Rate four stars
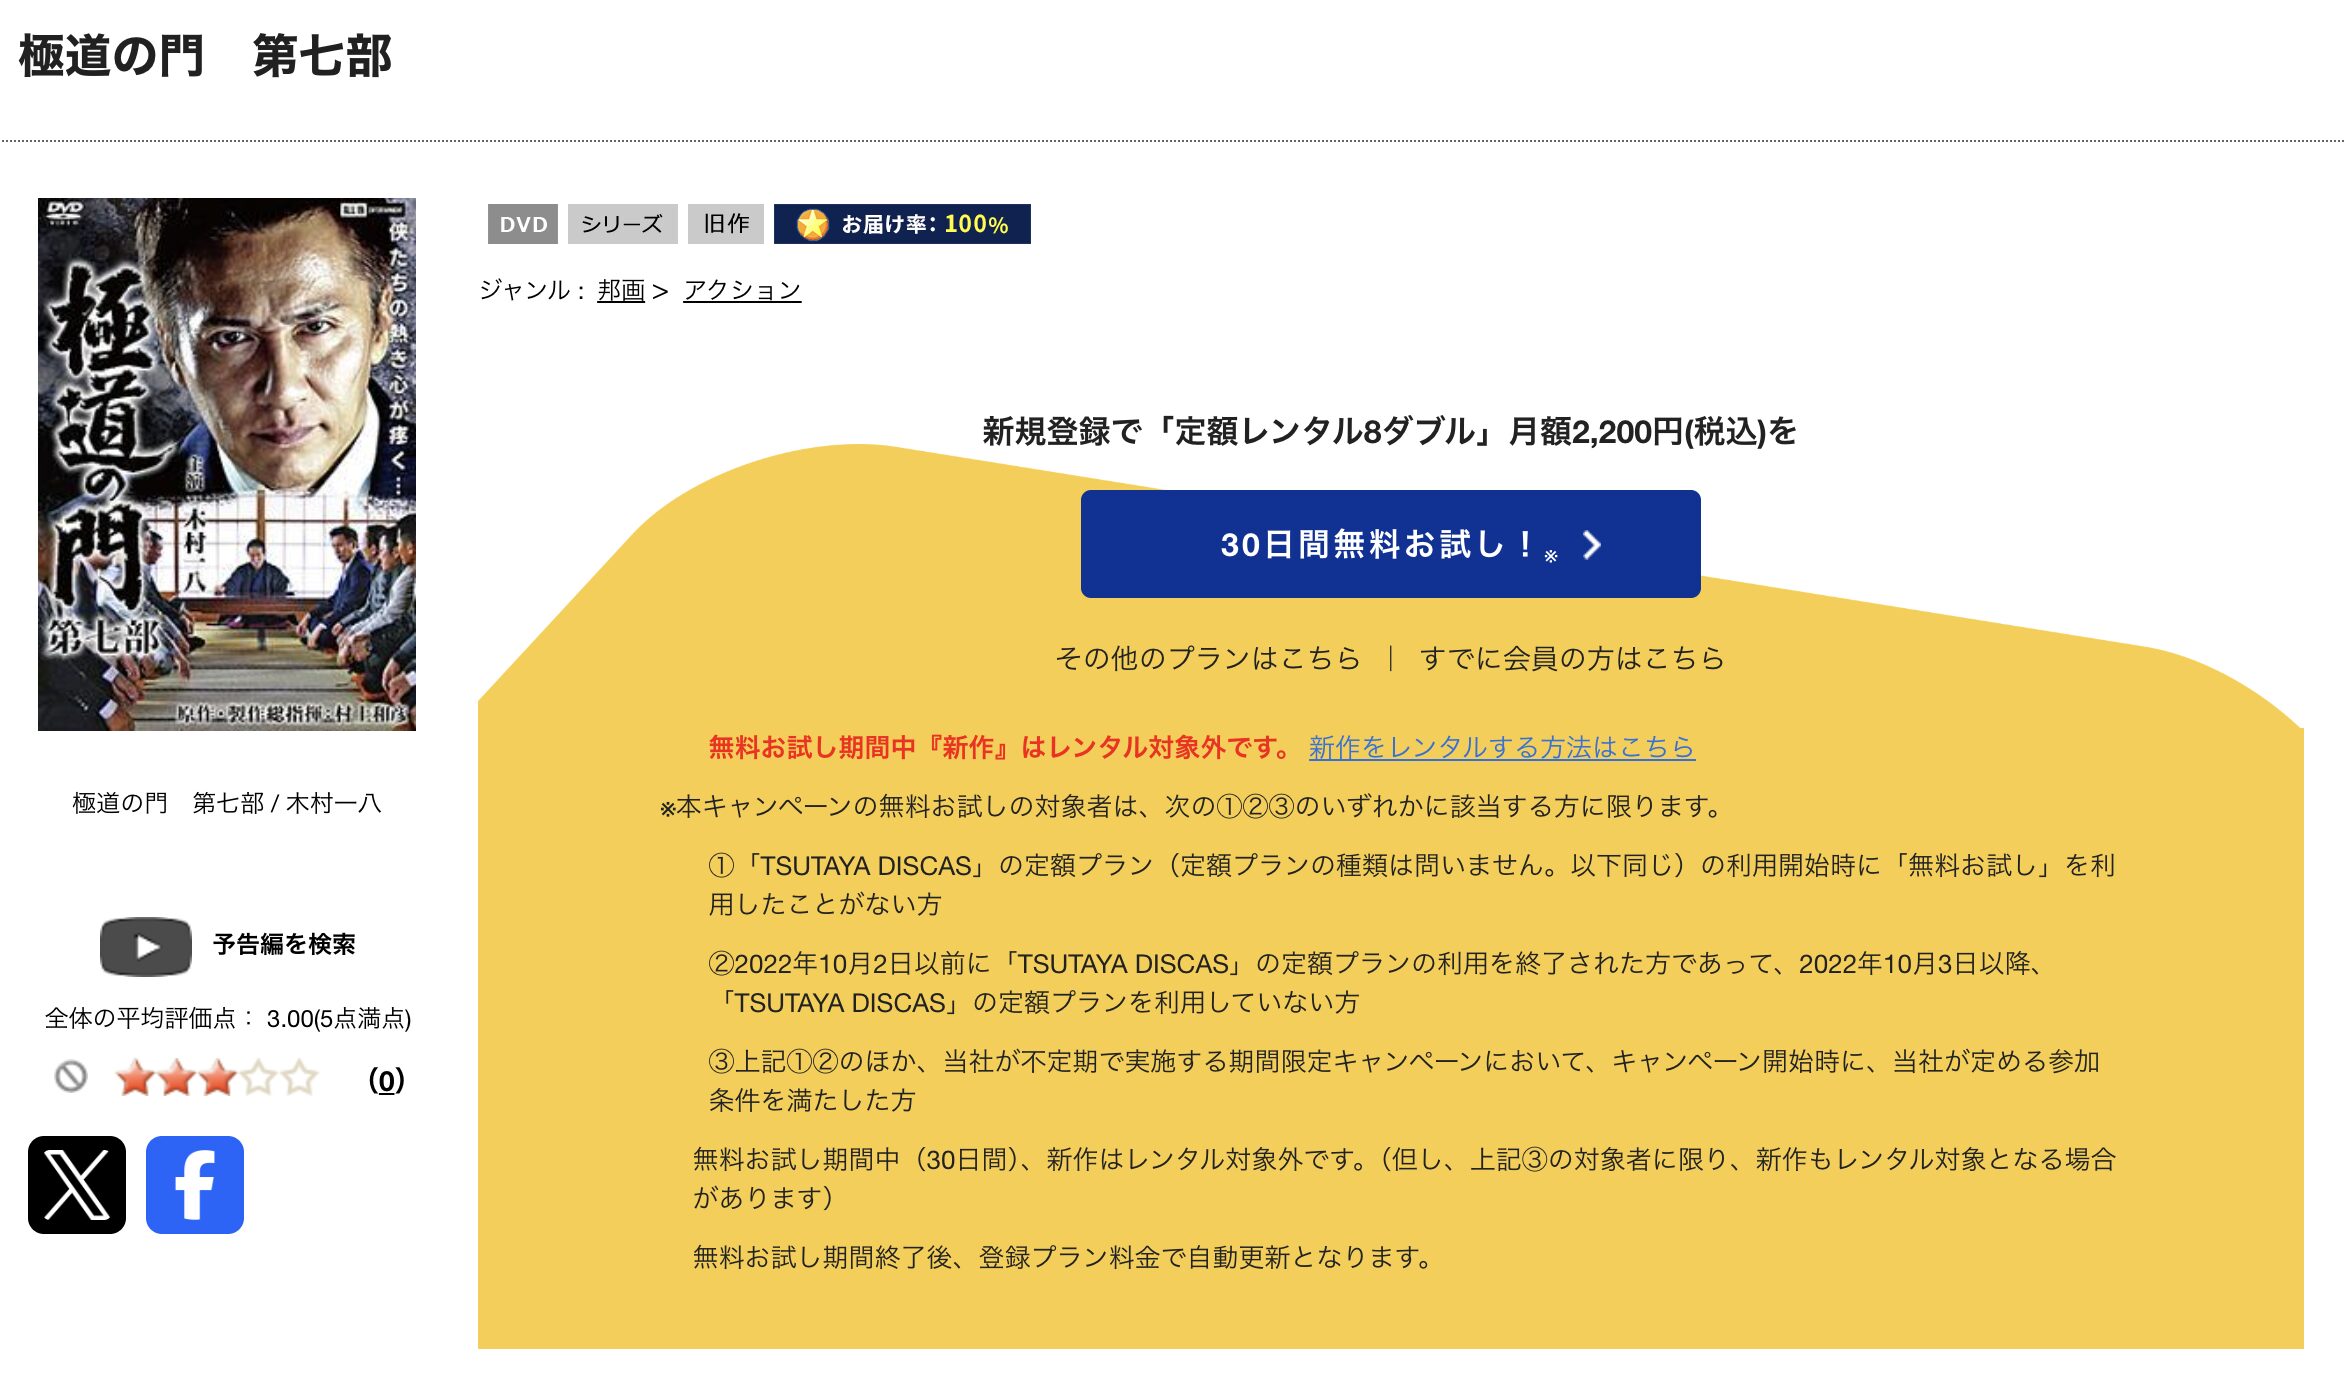This screenshot has height=1382, width=2346. pos(258,1079)
